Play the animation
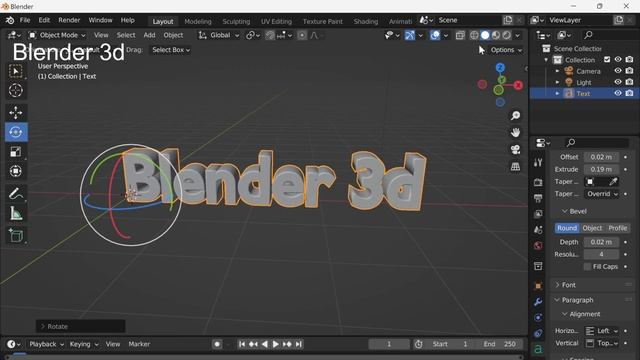This screenshot has height=360, width=640. (x=276, y=344)
